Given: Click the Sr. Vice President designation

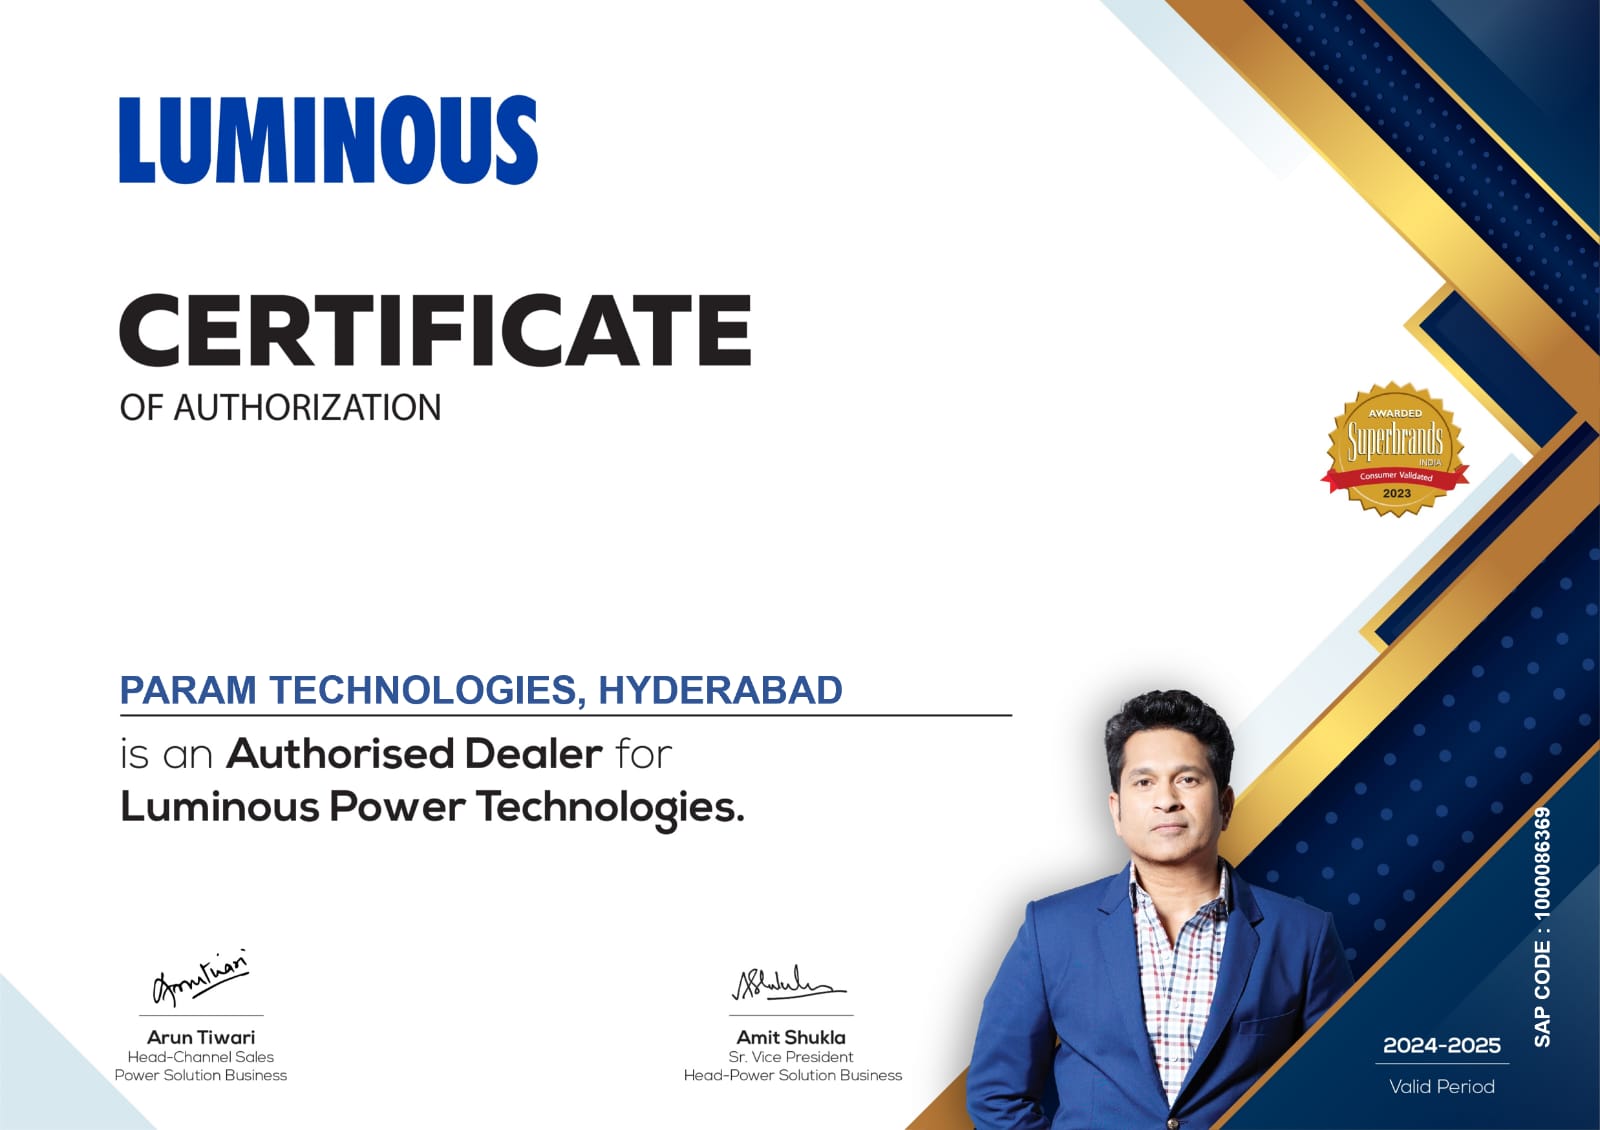Looking at the screenshot, I should click(x=791, y=1057).
